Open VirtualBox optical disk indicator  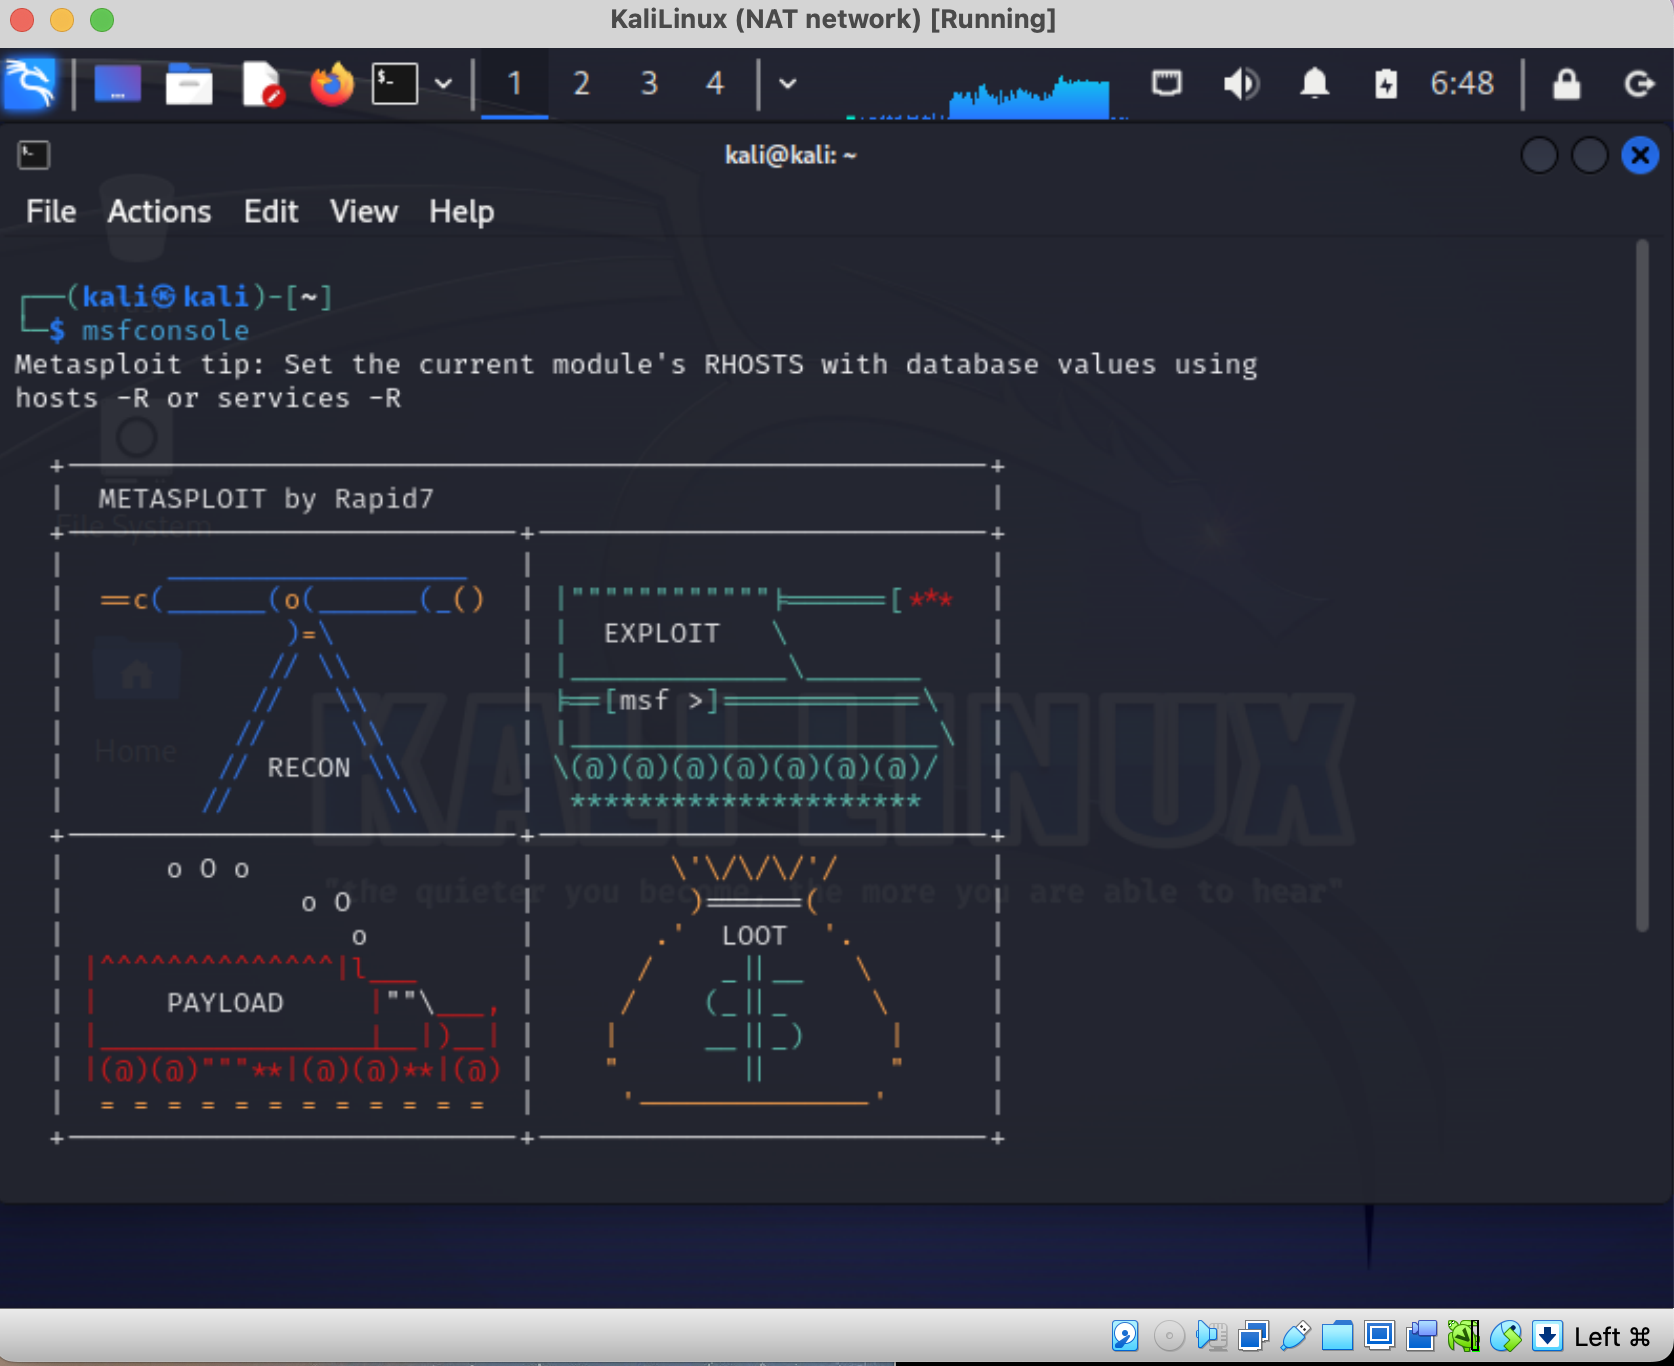1168,1336
